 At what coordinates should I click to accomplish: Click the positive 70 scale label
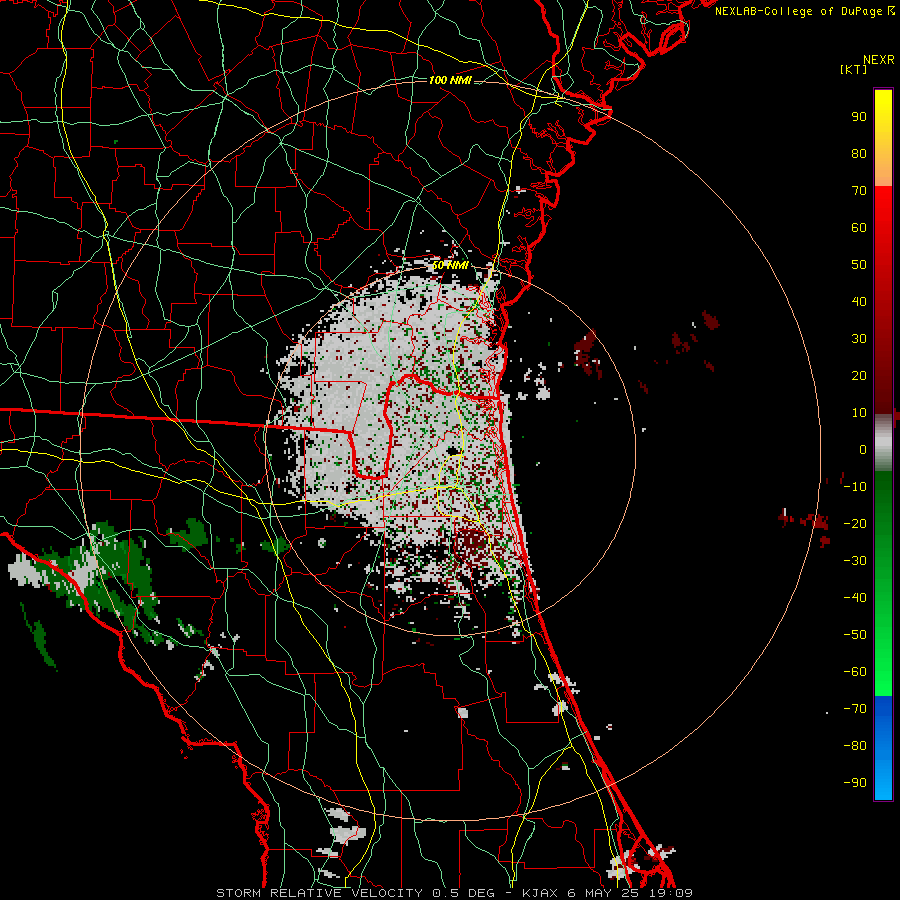tap(859, 191)
